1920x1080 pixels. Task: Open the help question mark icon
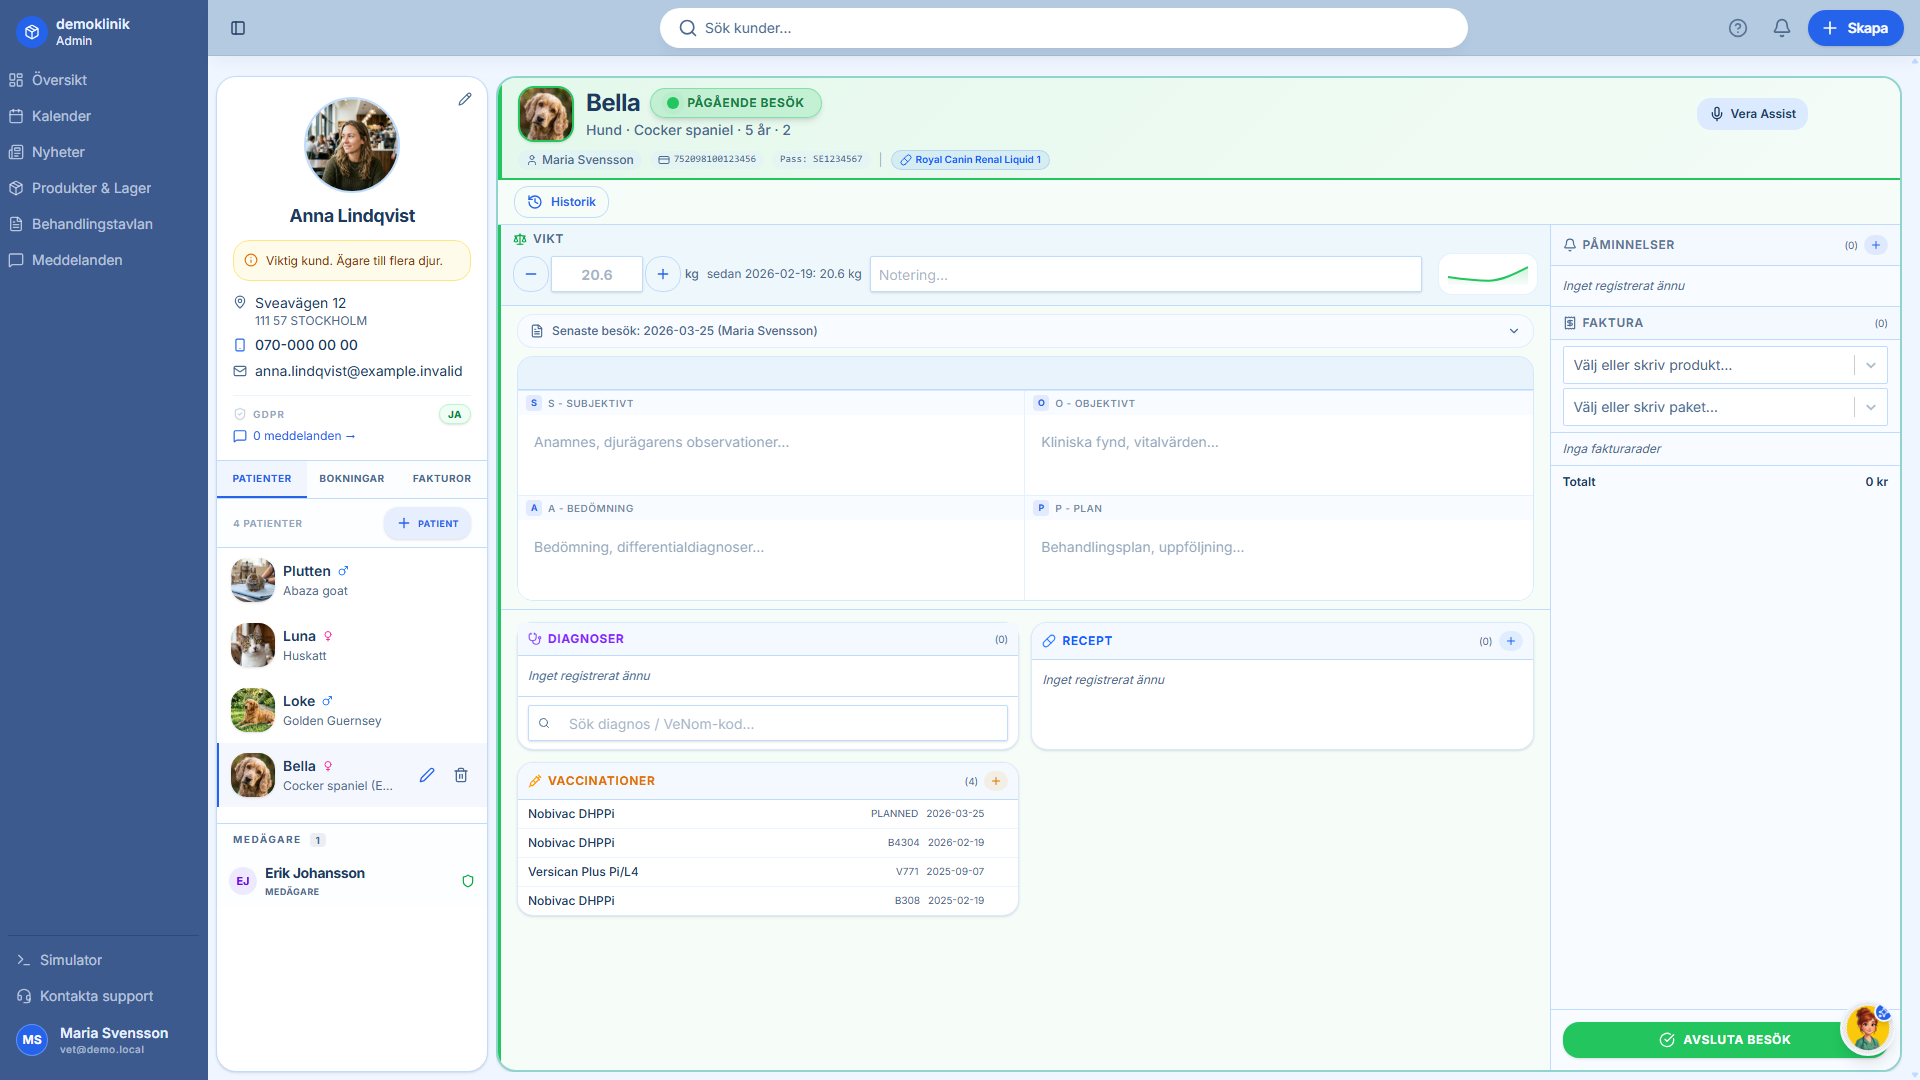[1738, 28]
